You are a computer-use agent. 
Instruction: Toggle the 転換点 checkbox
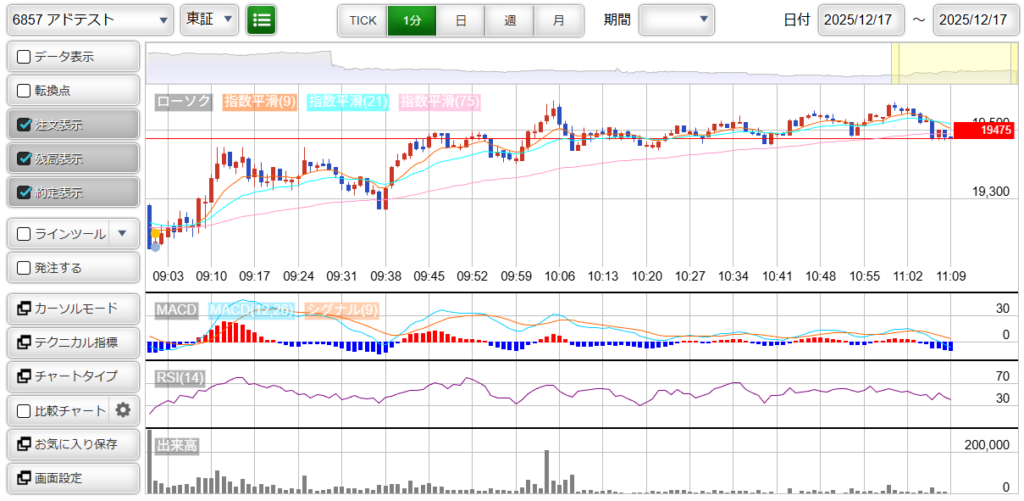[x=25, y=91]
